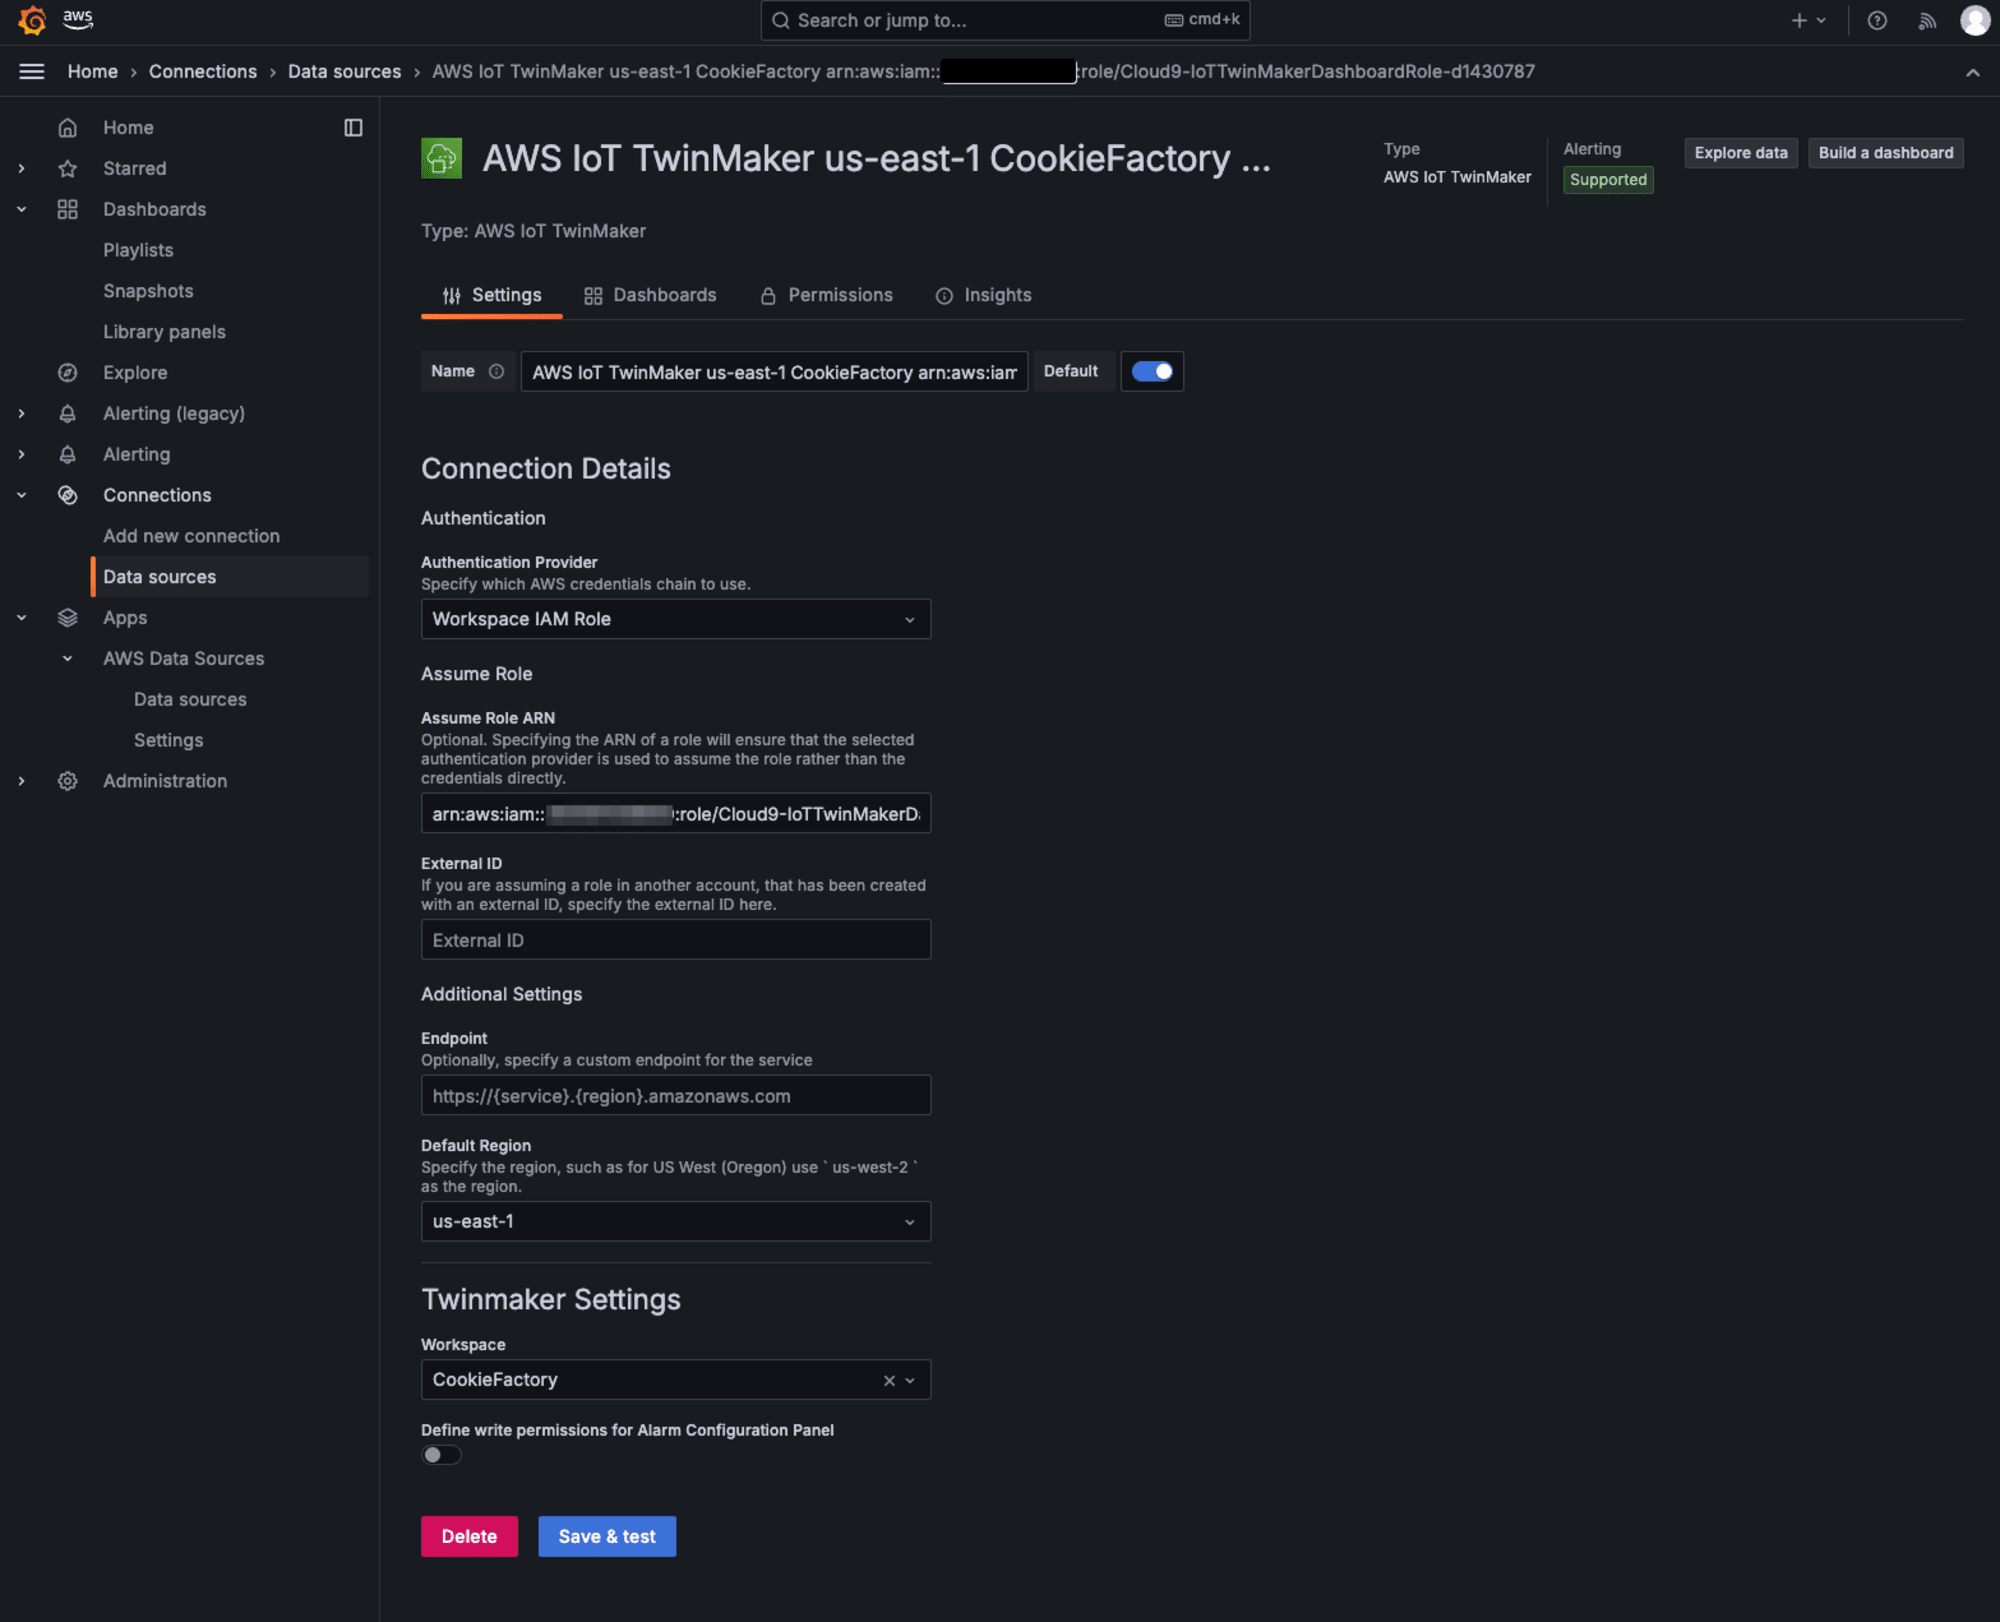Toggle the Default data source switch
Viewport: 2000px width, 1622px height.
point(1152,371)
